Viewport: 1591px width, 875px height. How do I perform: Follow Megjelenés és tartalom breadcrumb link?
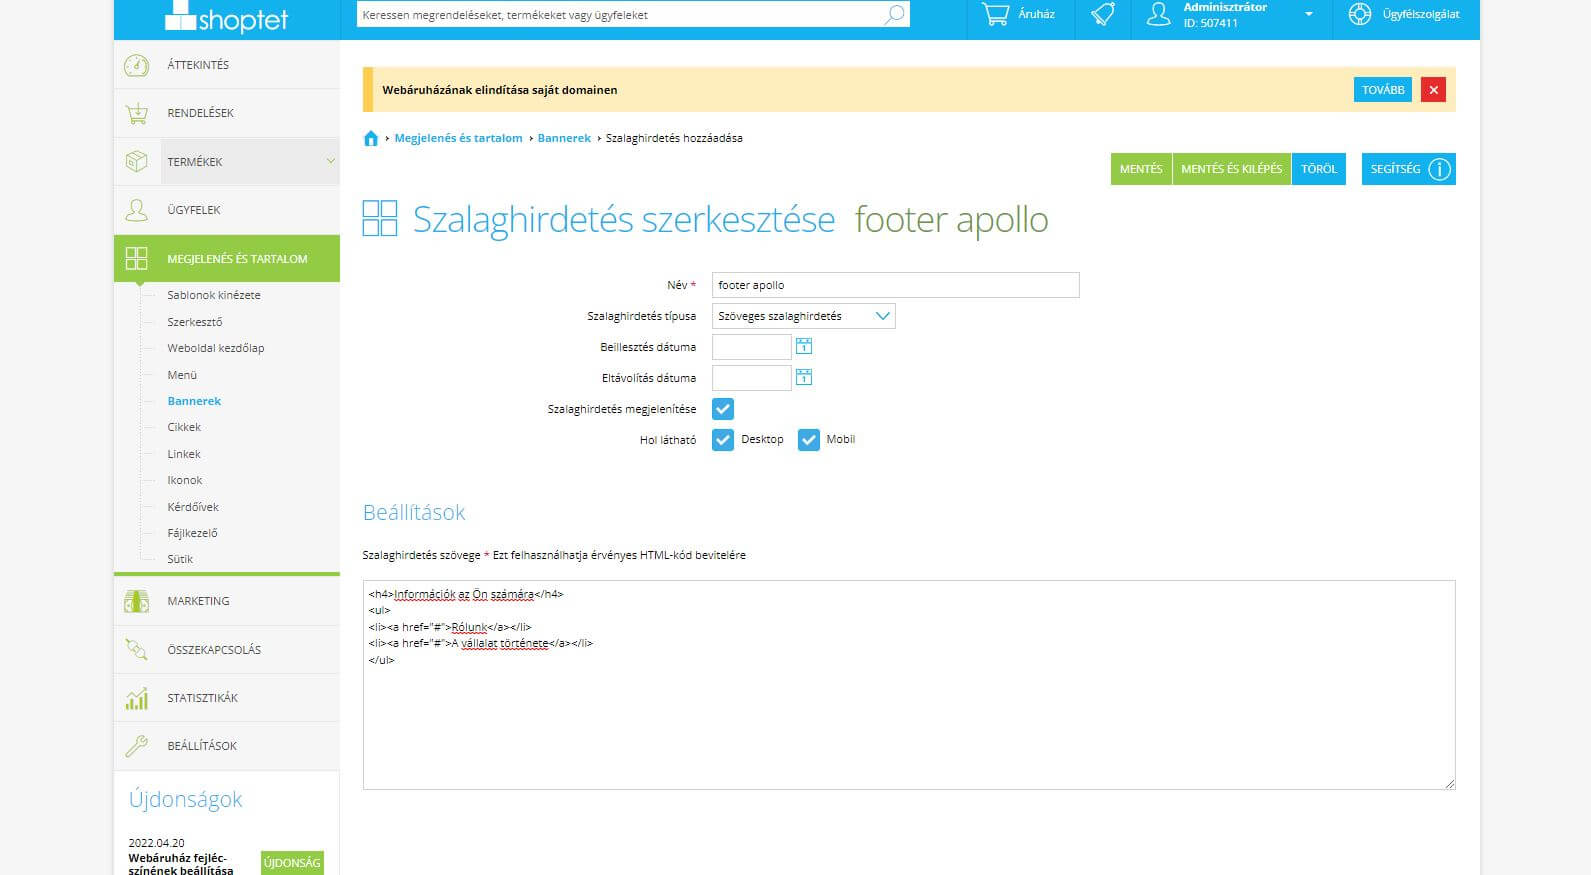pyautogui.click(x=458, y=138)
